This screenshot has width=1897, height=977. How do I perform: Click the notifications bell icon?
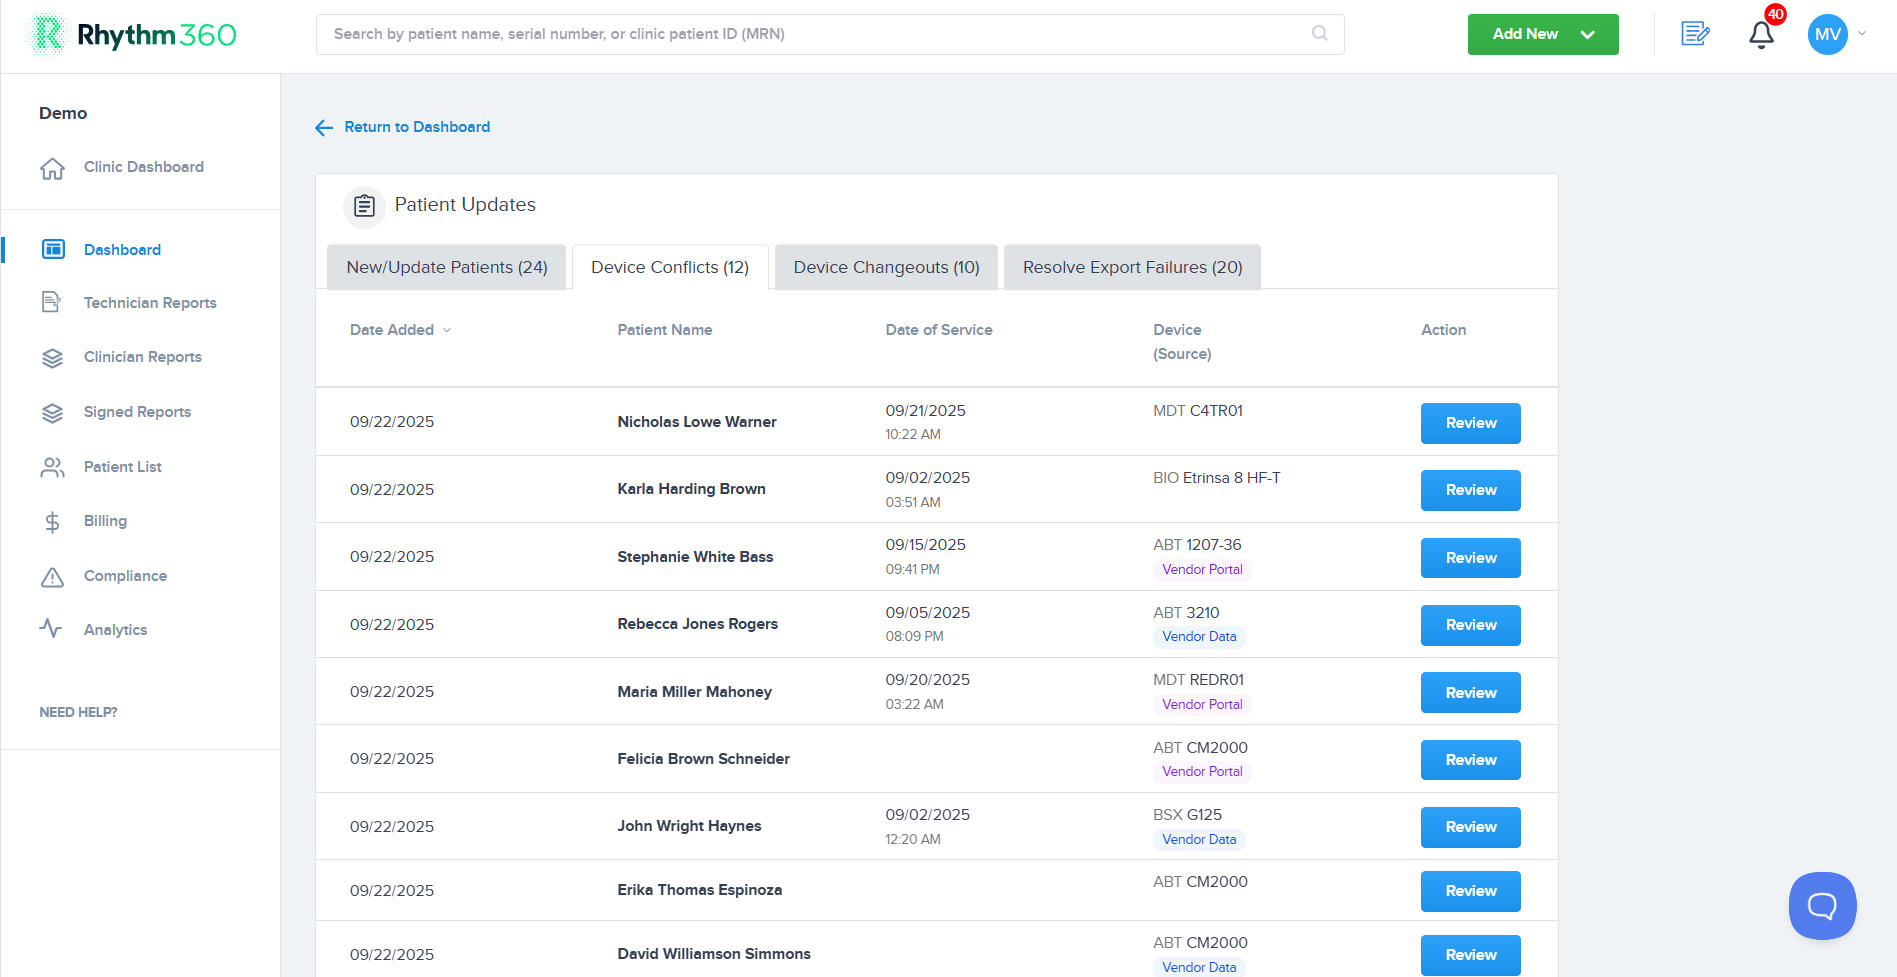click(1761, 35)
